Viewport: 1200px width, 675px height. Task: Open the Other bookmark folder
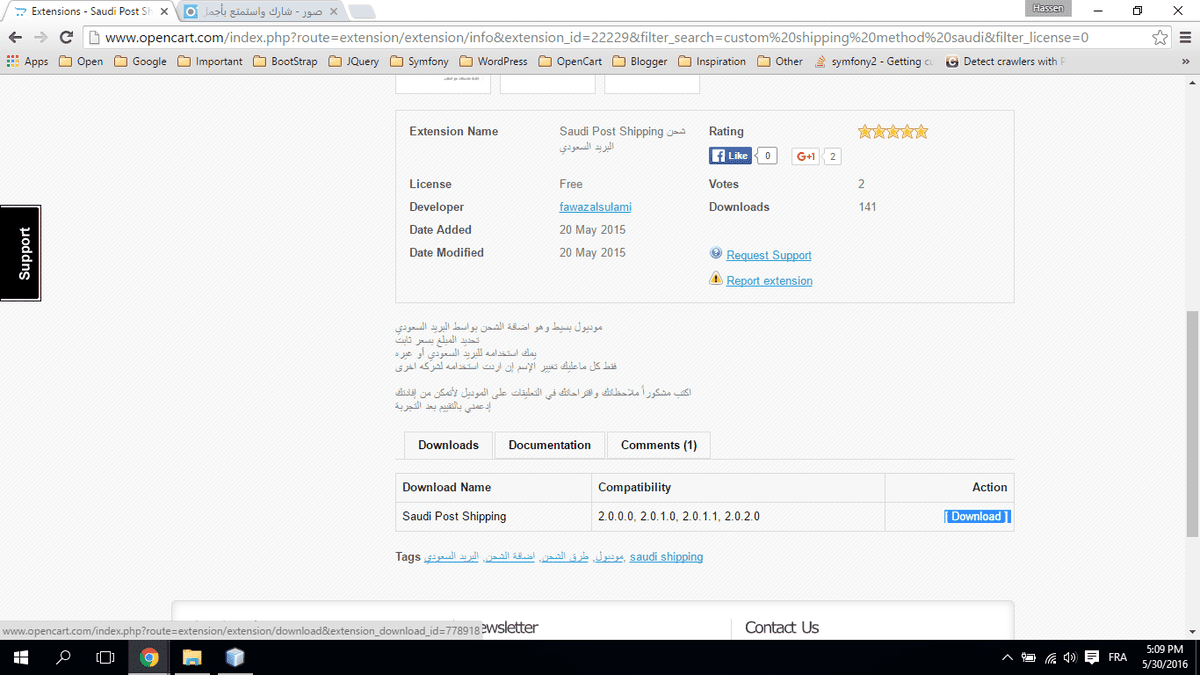[x=780, y=61]
